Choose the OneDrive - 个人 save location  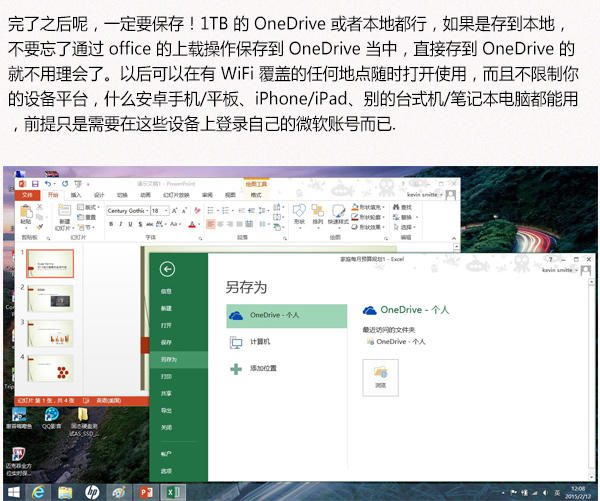[287, 316]
